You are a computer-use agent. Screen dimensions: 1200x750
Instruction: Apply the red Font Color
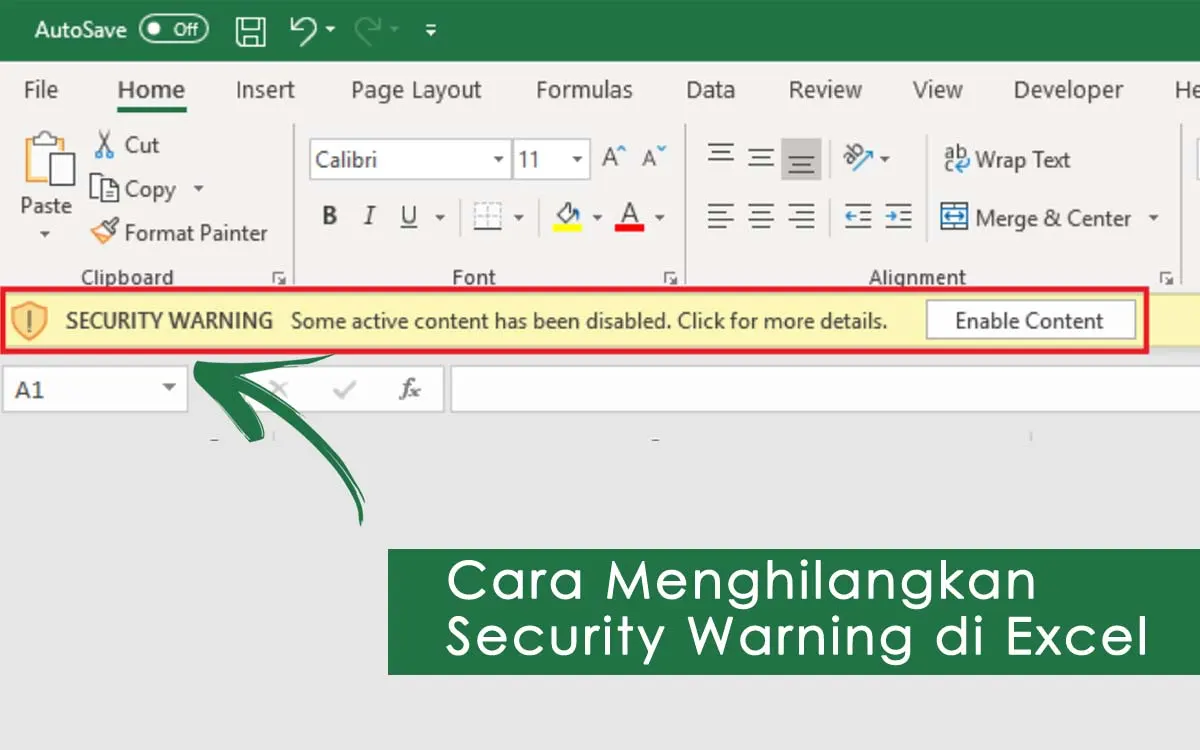[x=629, y=216]
